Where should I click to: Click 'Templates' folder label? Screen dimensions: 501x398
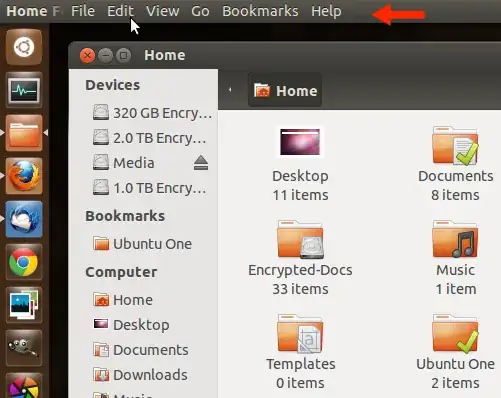coord(301,364)
